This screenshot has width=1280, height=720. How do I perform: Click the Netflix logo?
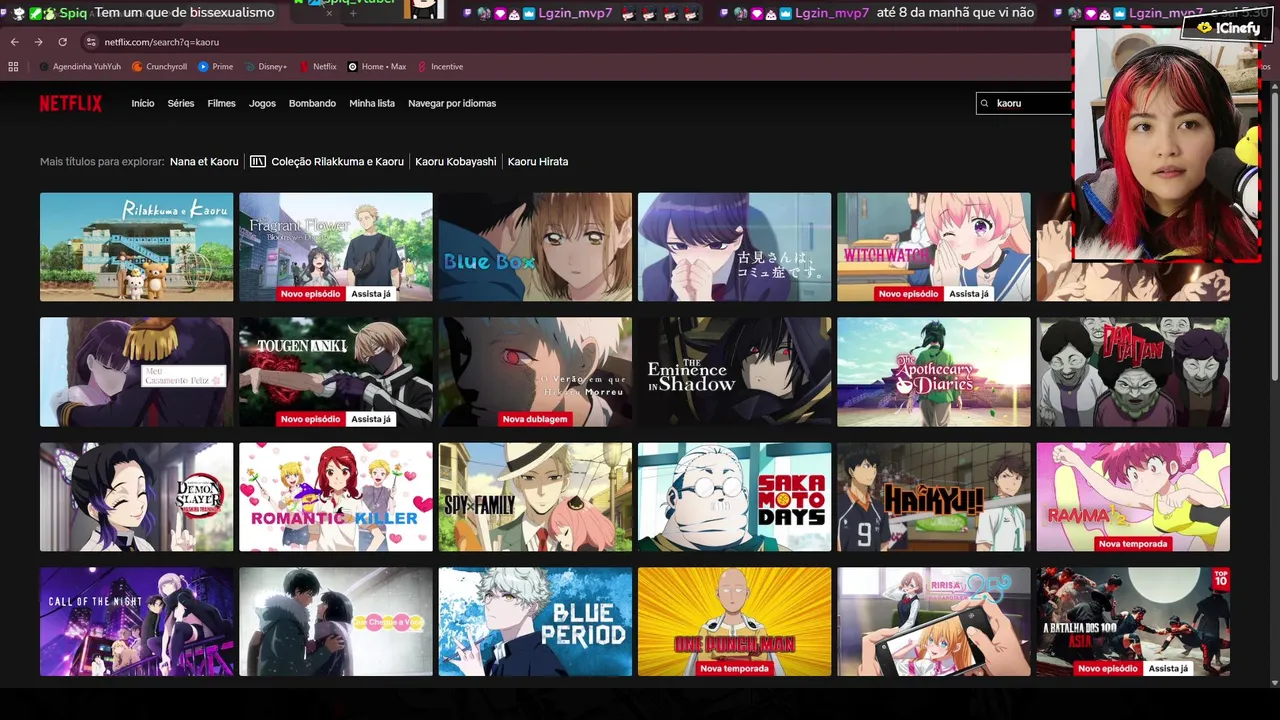pyautogui.click(x=71, y=103)
